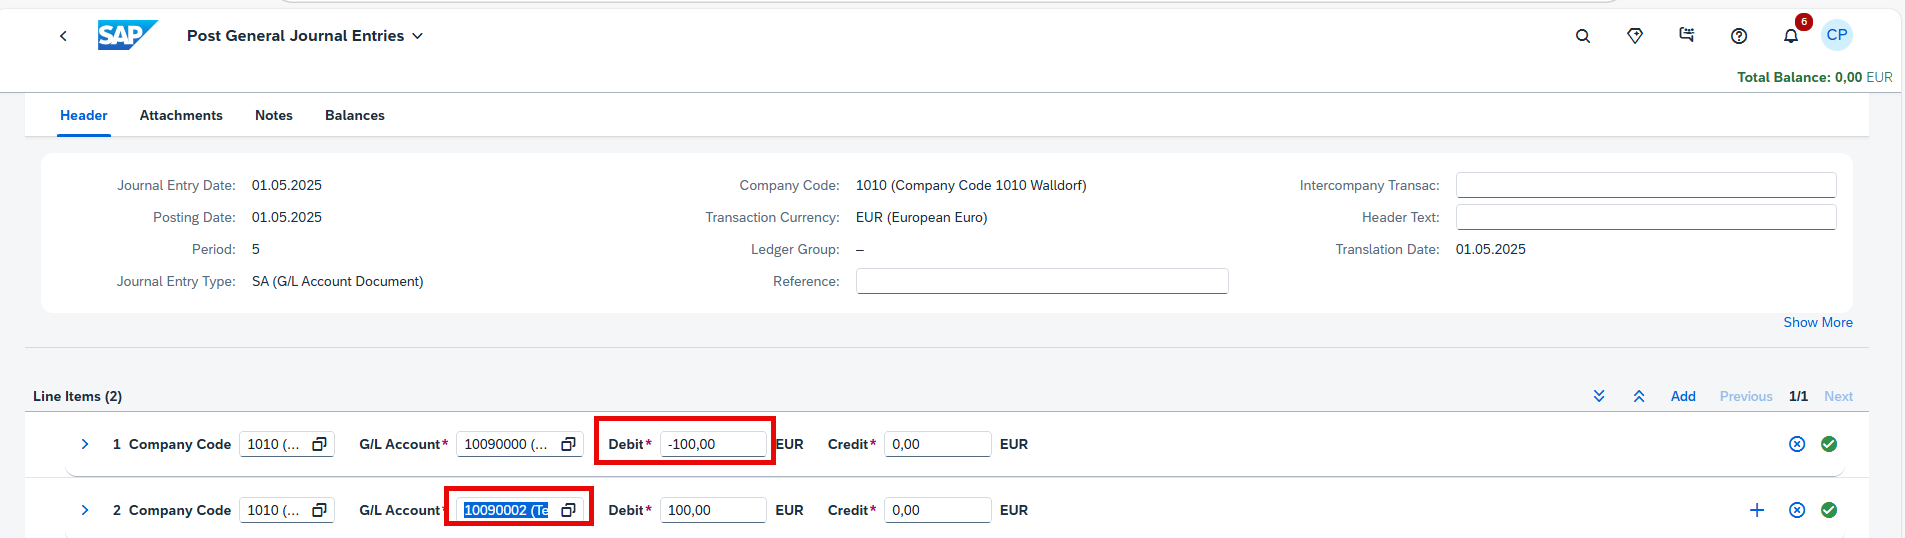Image resolution: width=1905 pixels, height=538 pixels.
Task: Delete line item 1 with circle-x icon
Action: click(1797, 444)
